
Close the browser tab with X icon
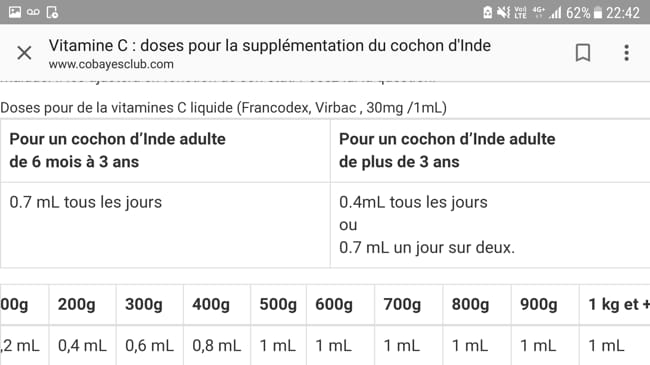click(24, 53)
